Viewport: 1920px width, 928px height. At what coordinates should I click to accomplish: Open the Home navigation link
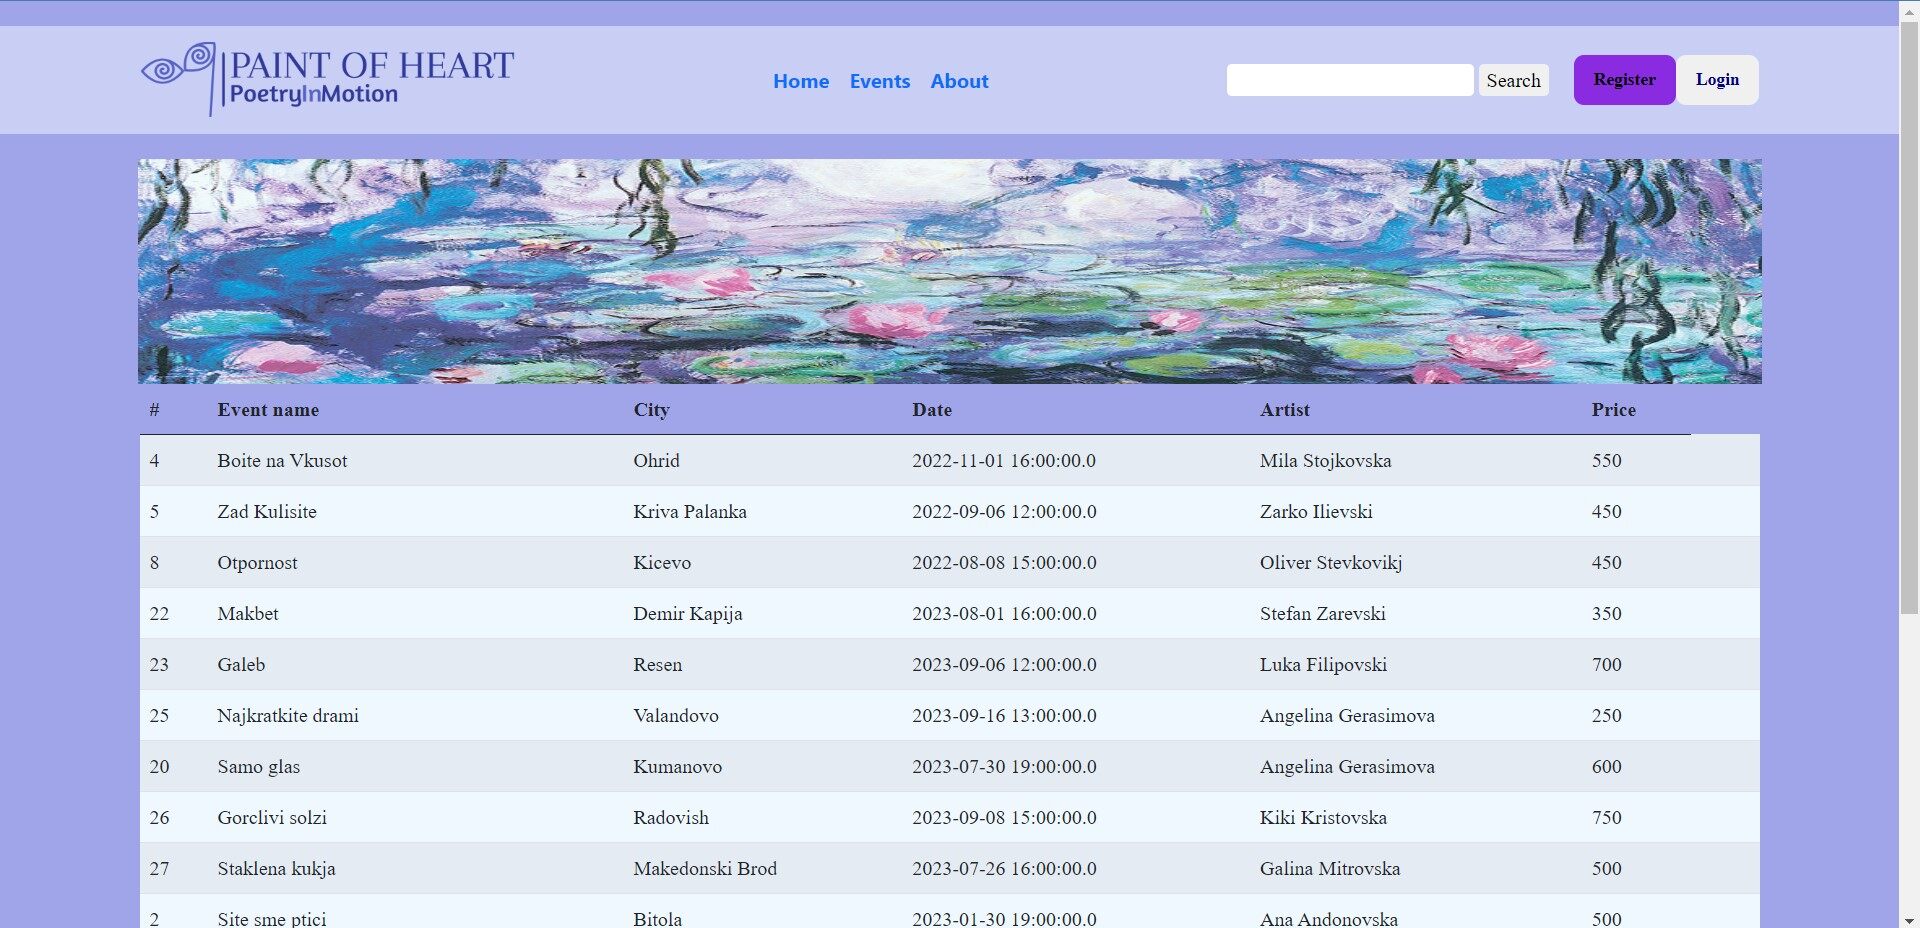click(x=800, y=81)
